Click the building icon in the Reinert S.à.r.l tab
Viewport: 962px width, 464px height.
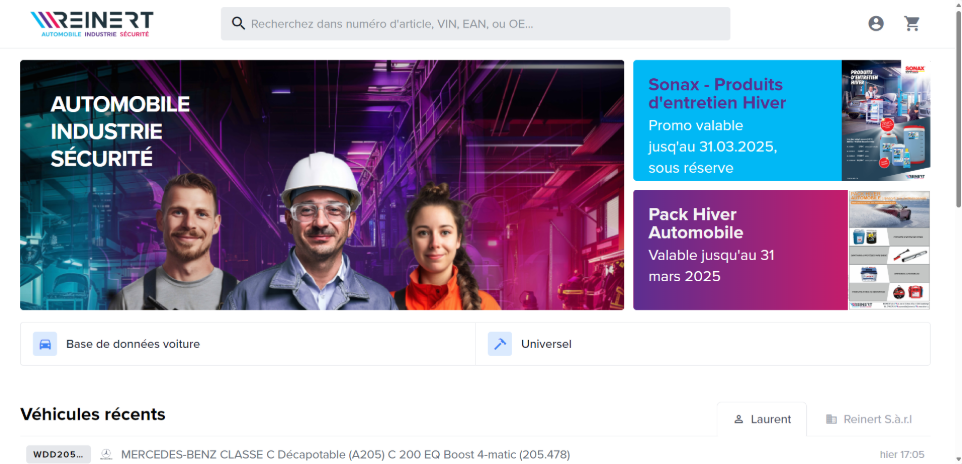tap(831, 419)
